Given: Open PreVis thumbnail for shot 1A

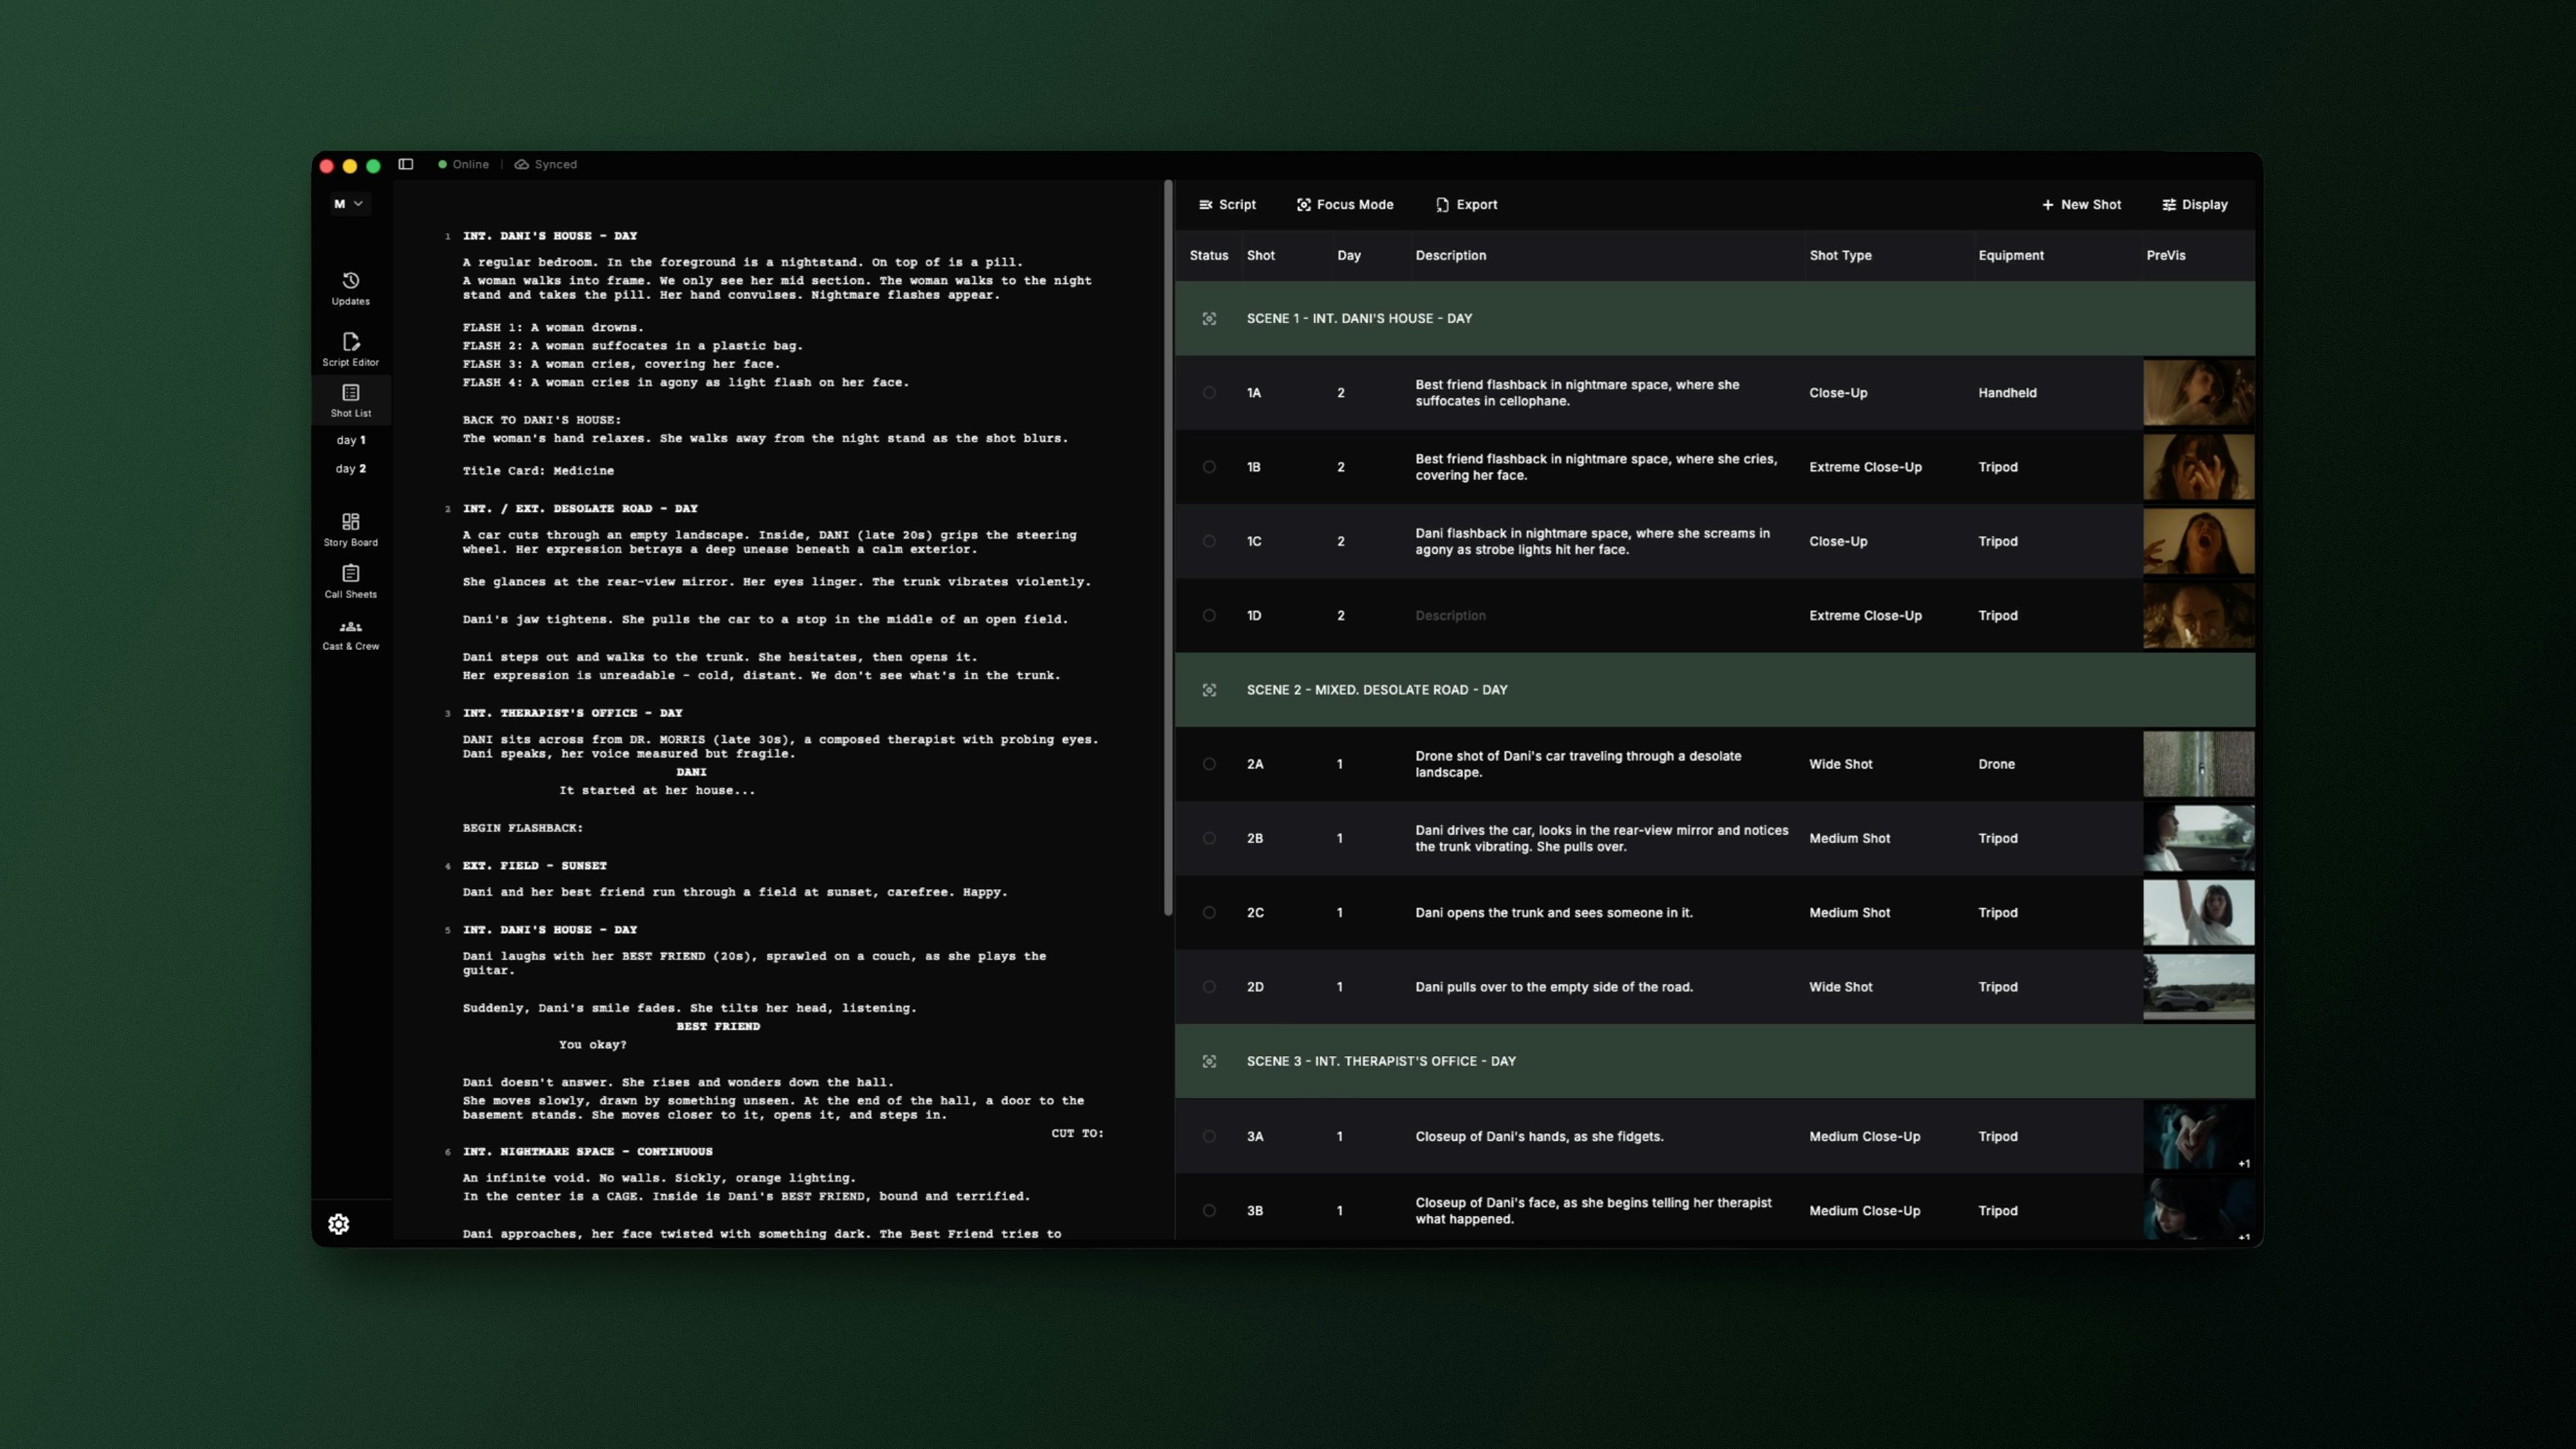Looking at the screenshot, I should (2198, 393).
